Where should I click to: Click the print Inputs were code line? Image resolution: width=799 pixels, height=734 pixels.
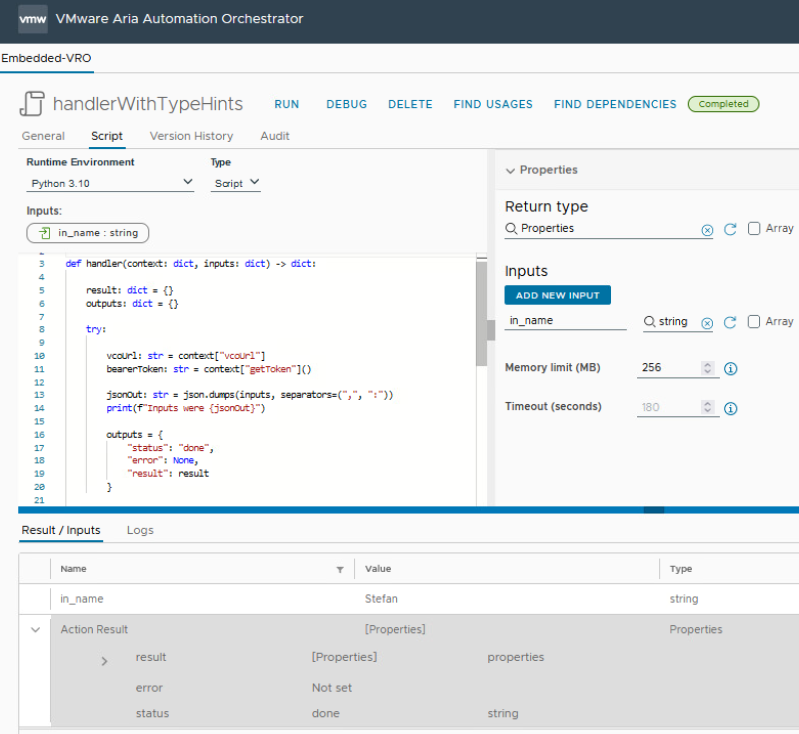tap(185, 408)
